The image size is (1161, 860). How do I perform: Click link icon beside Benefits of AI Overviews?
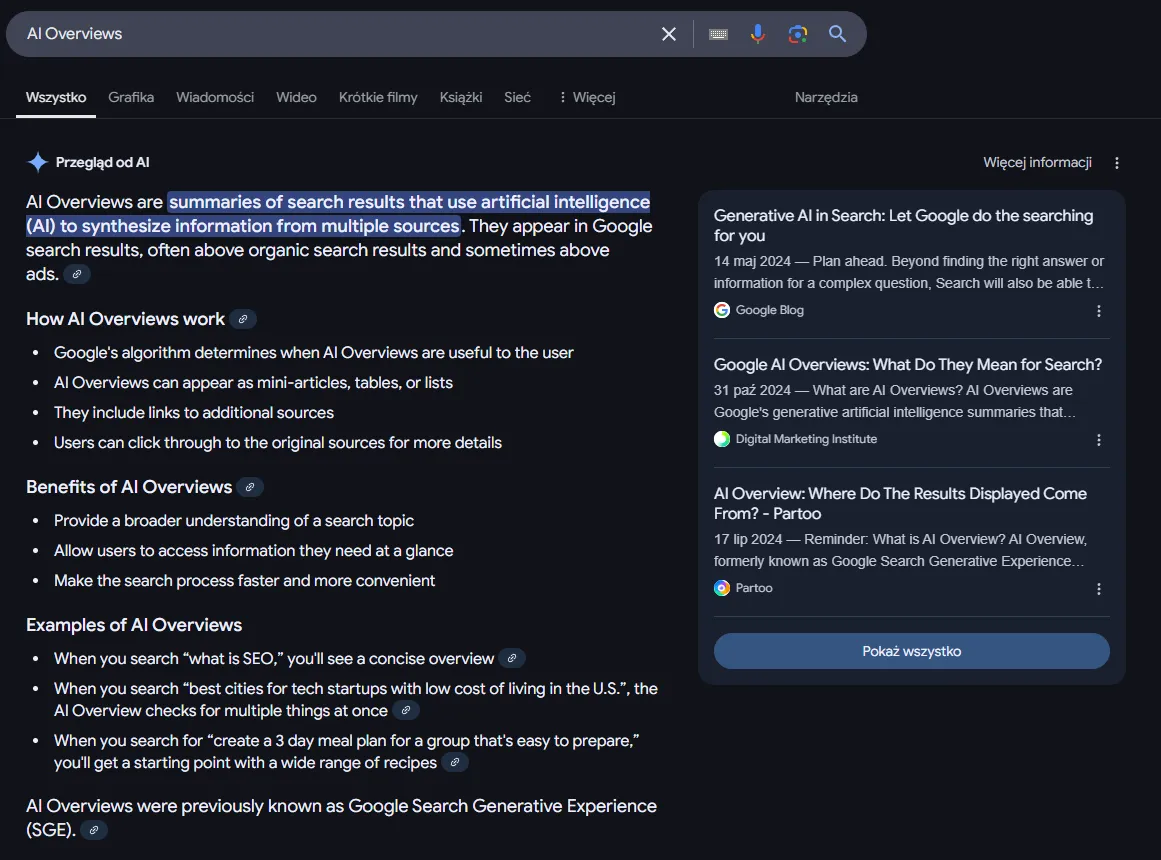pyautogui.click(x=250, y=487)
